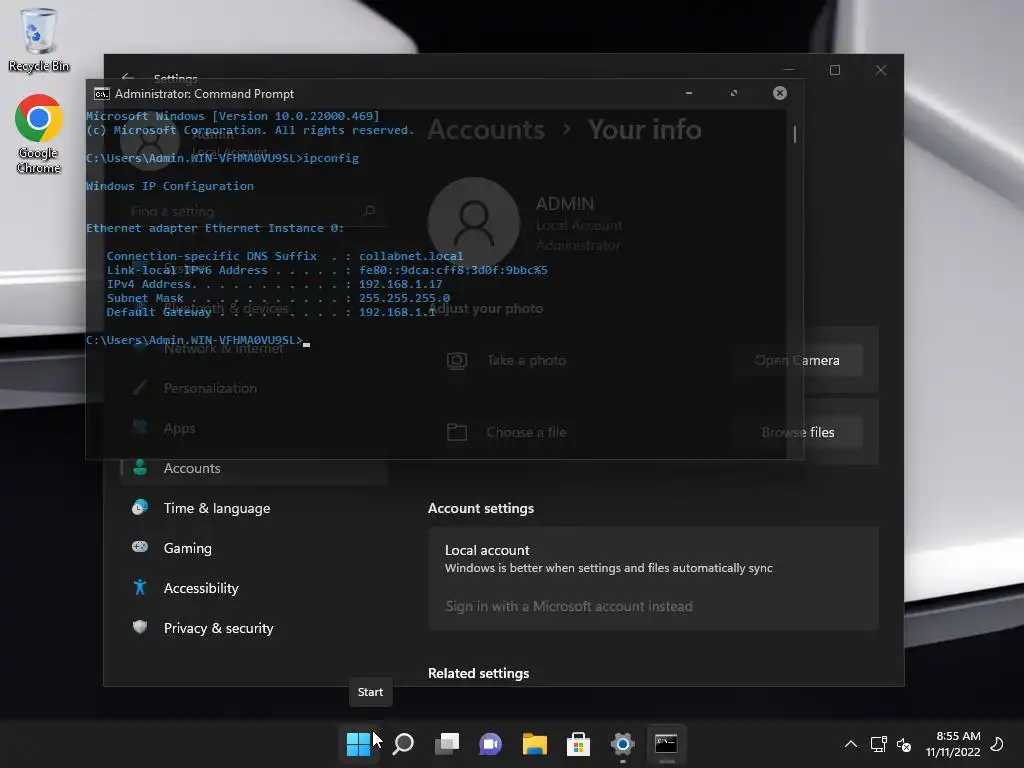Viewport: 1024px width, 768px height.
Task: Open taskbar Search magnifier icon
Action: coord(403,744)
